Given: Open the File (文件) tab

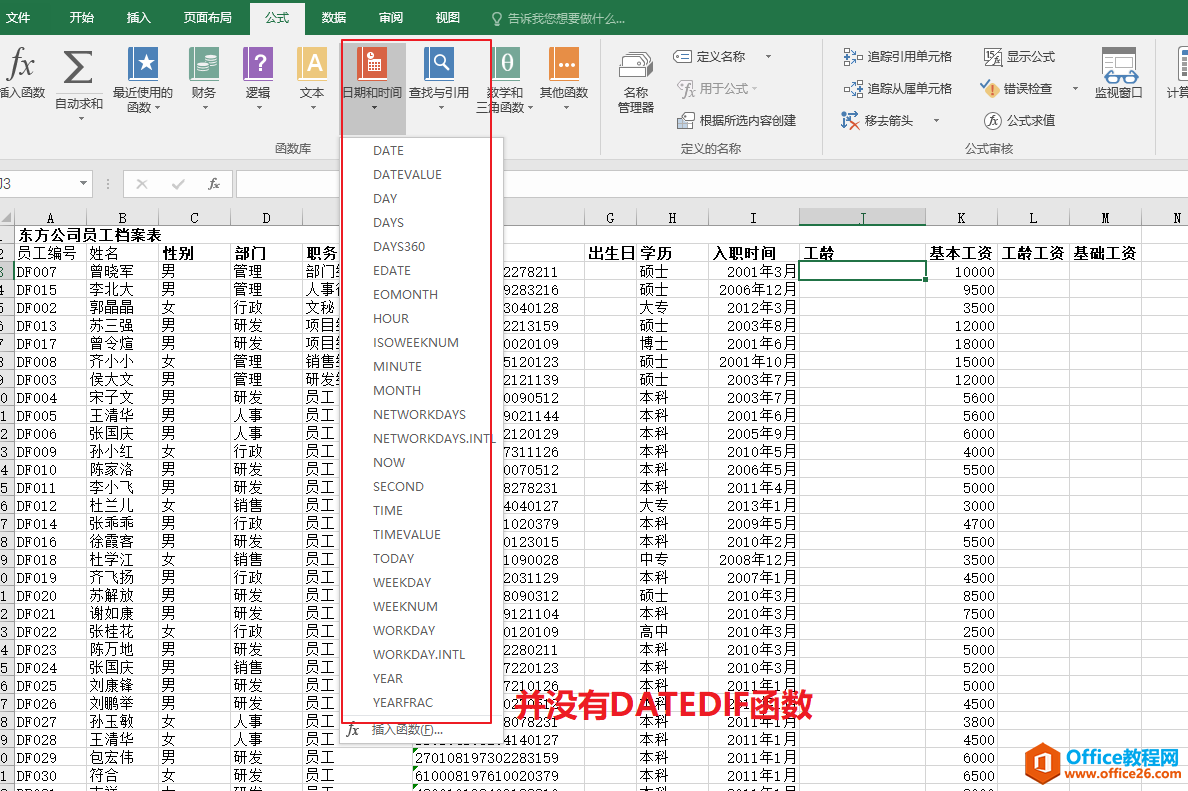Looking at the screenshot, I should pos(17,17).
